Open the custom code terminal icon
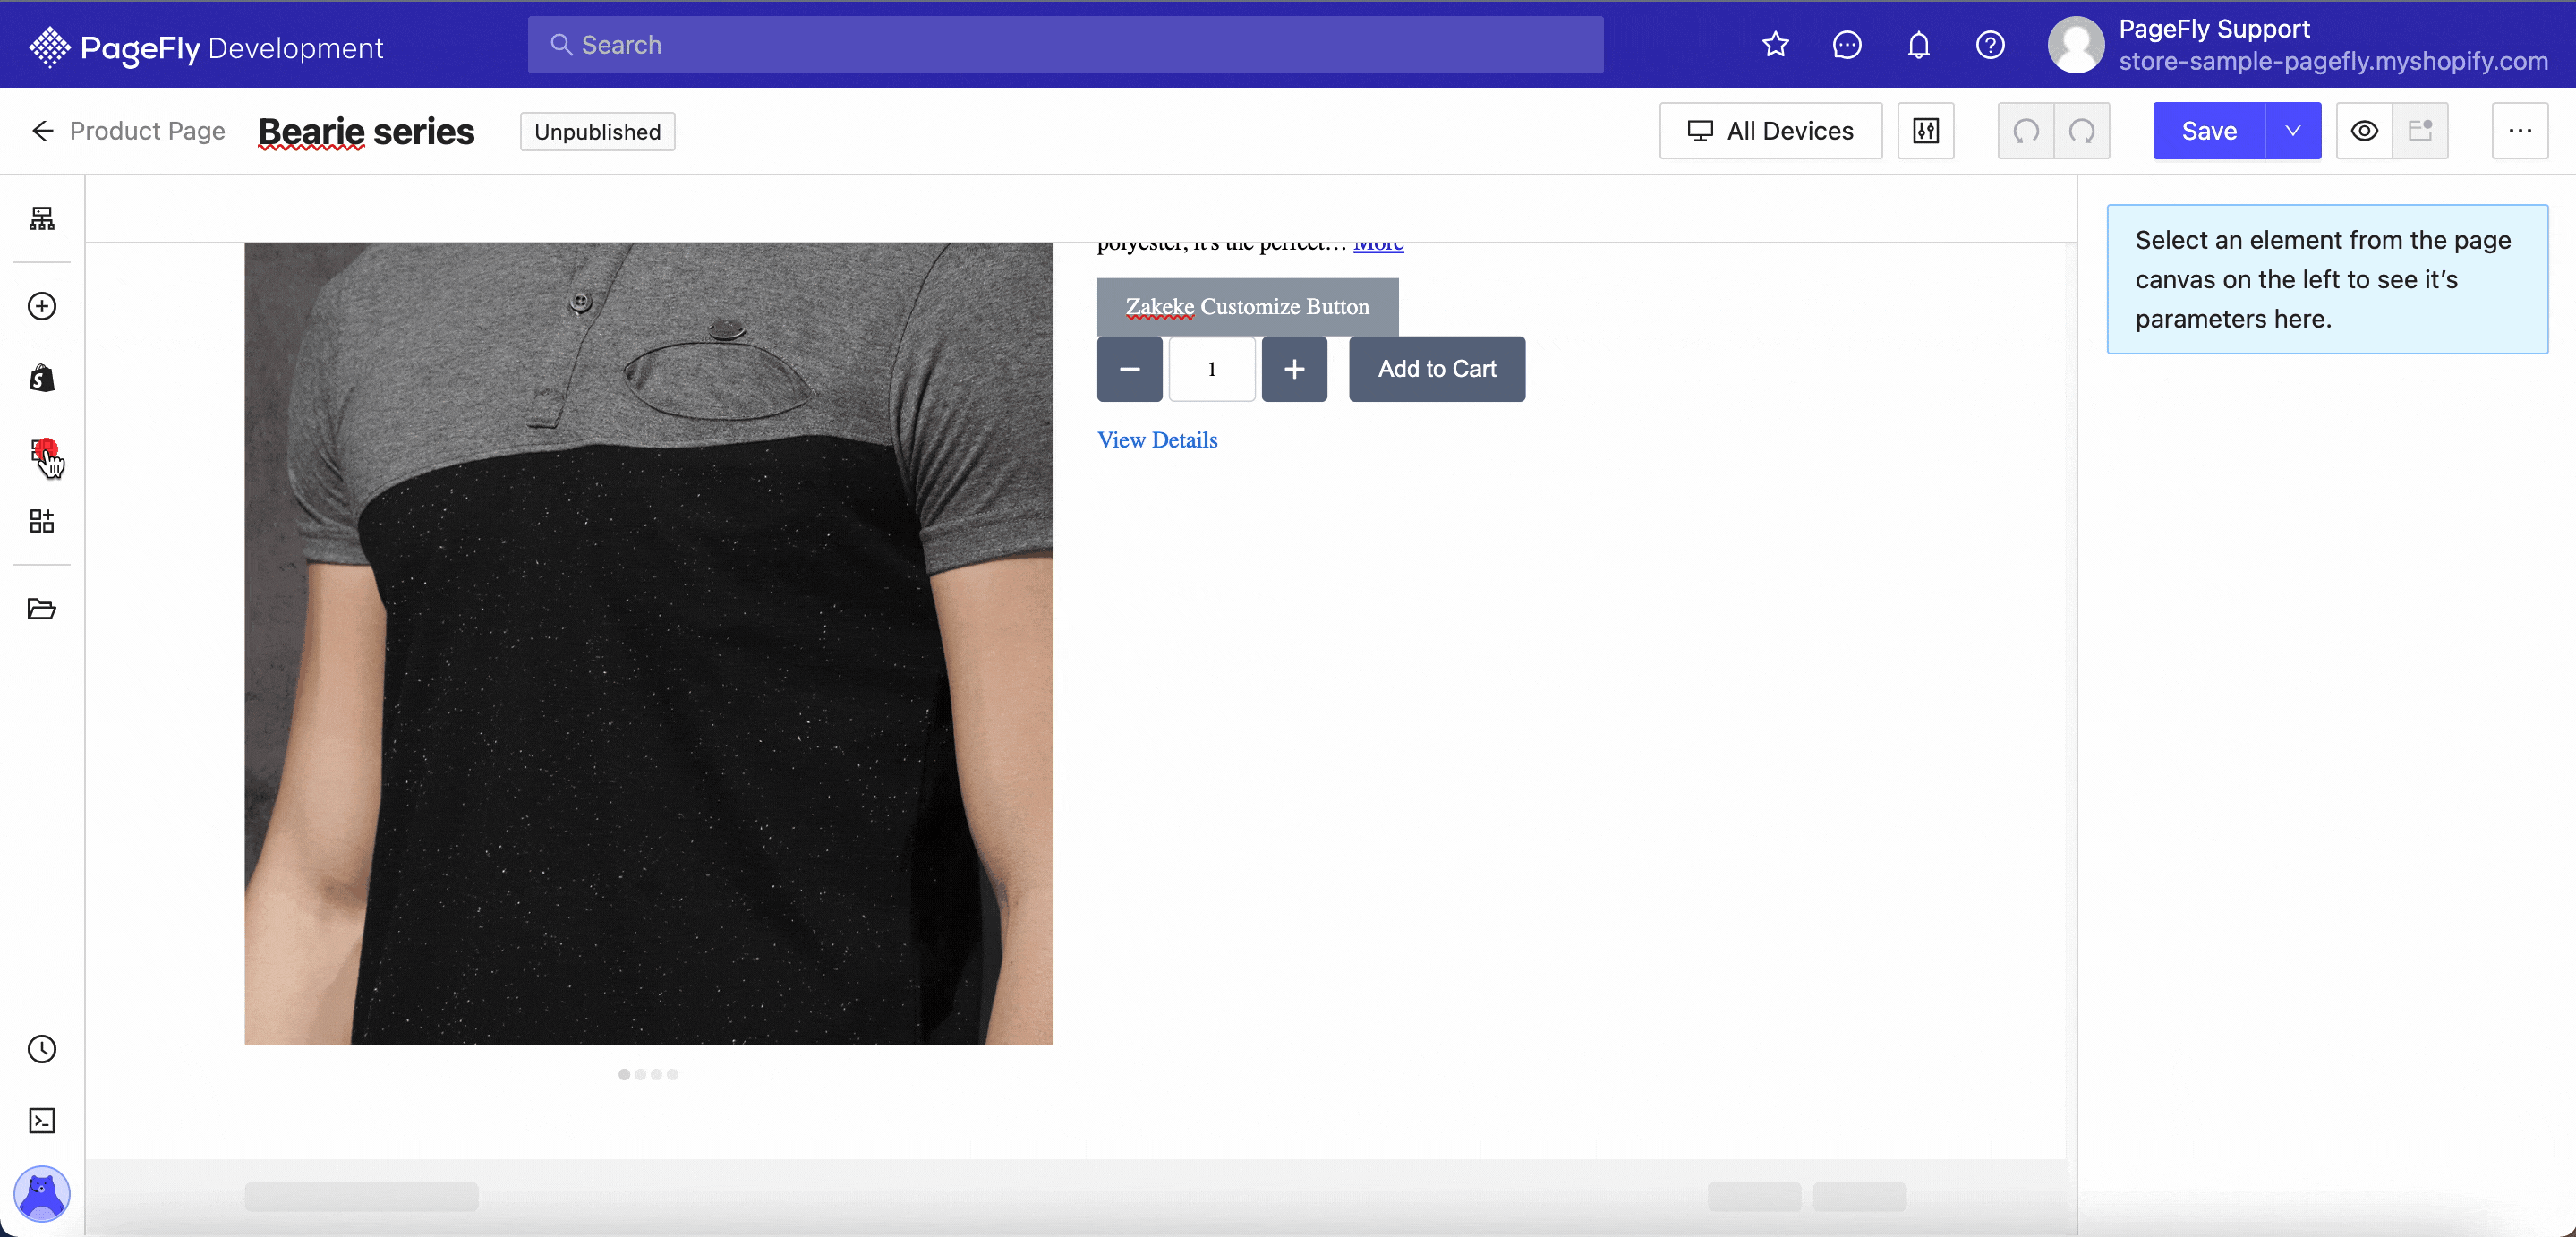Screen dimensions: 2576x1237 42,1121
